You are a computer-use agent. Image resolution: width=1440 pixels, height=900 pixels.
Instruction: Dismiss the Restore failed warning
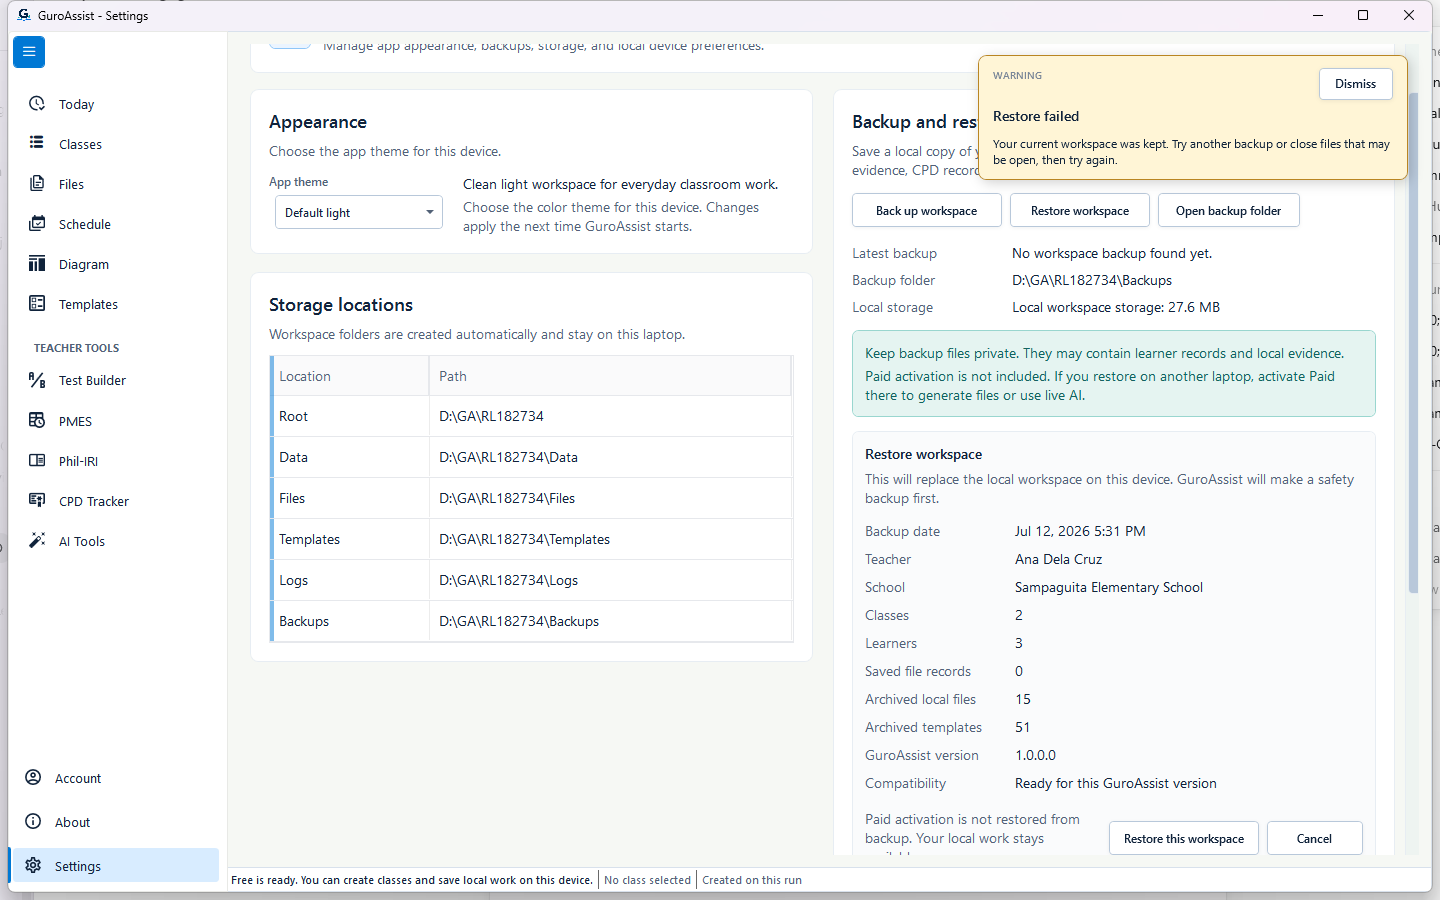click(x=1355, y=84)
